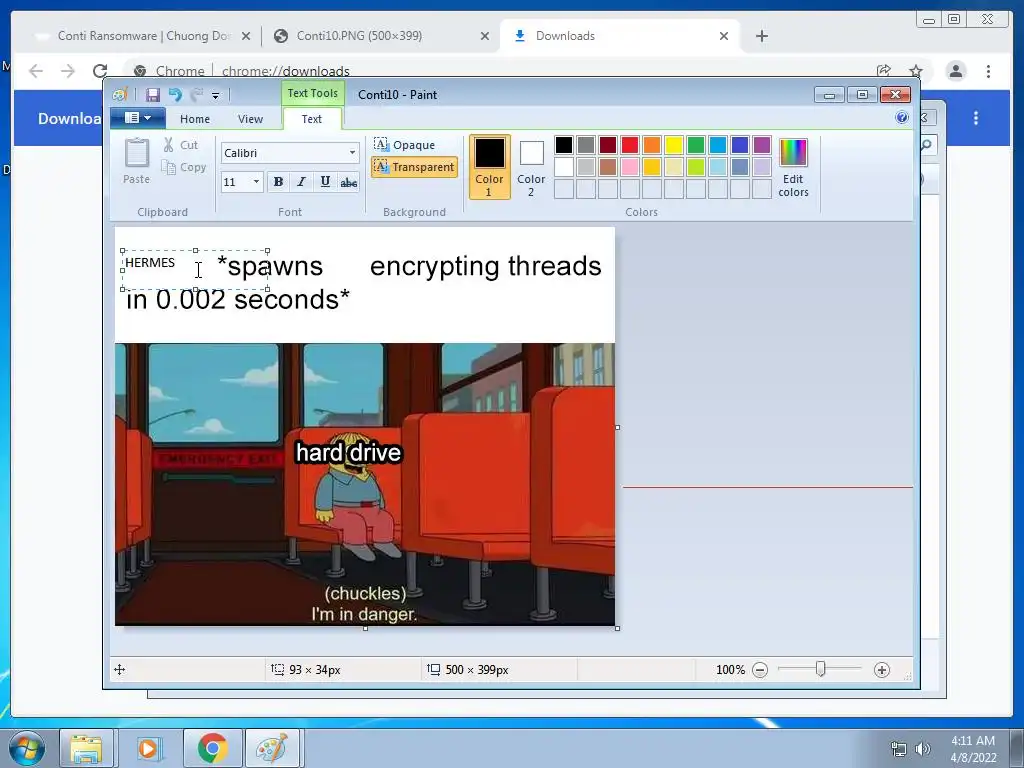Click the Save icon in Paint's quick access toolbar
This screenshot has height=768, width=1024.
click(x=153, y=95)
